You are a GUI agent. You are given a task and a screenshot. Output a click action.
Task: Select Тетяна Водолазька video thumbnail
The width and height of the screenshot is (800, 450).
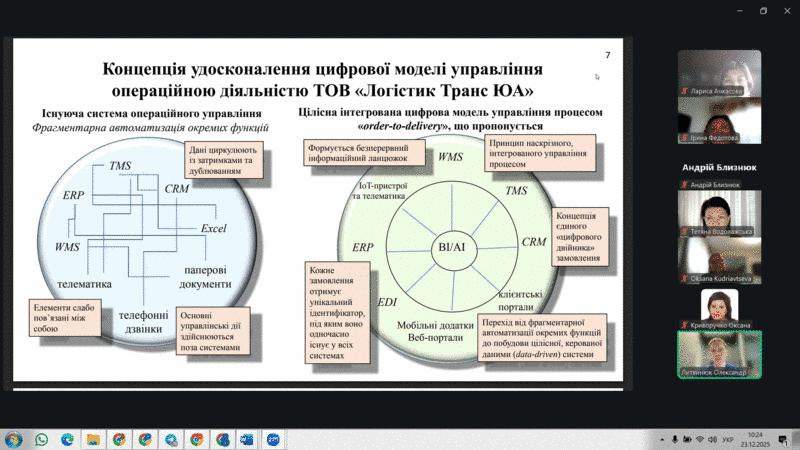(718, 212)
